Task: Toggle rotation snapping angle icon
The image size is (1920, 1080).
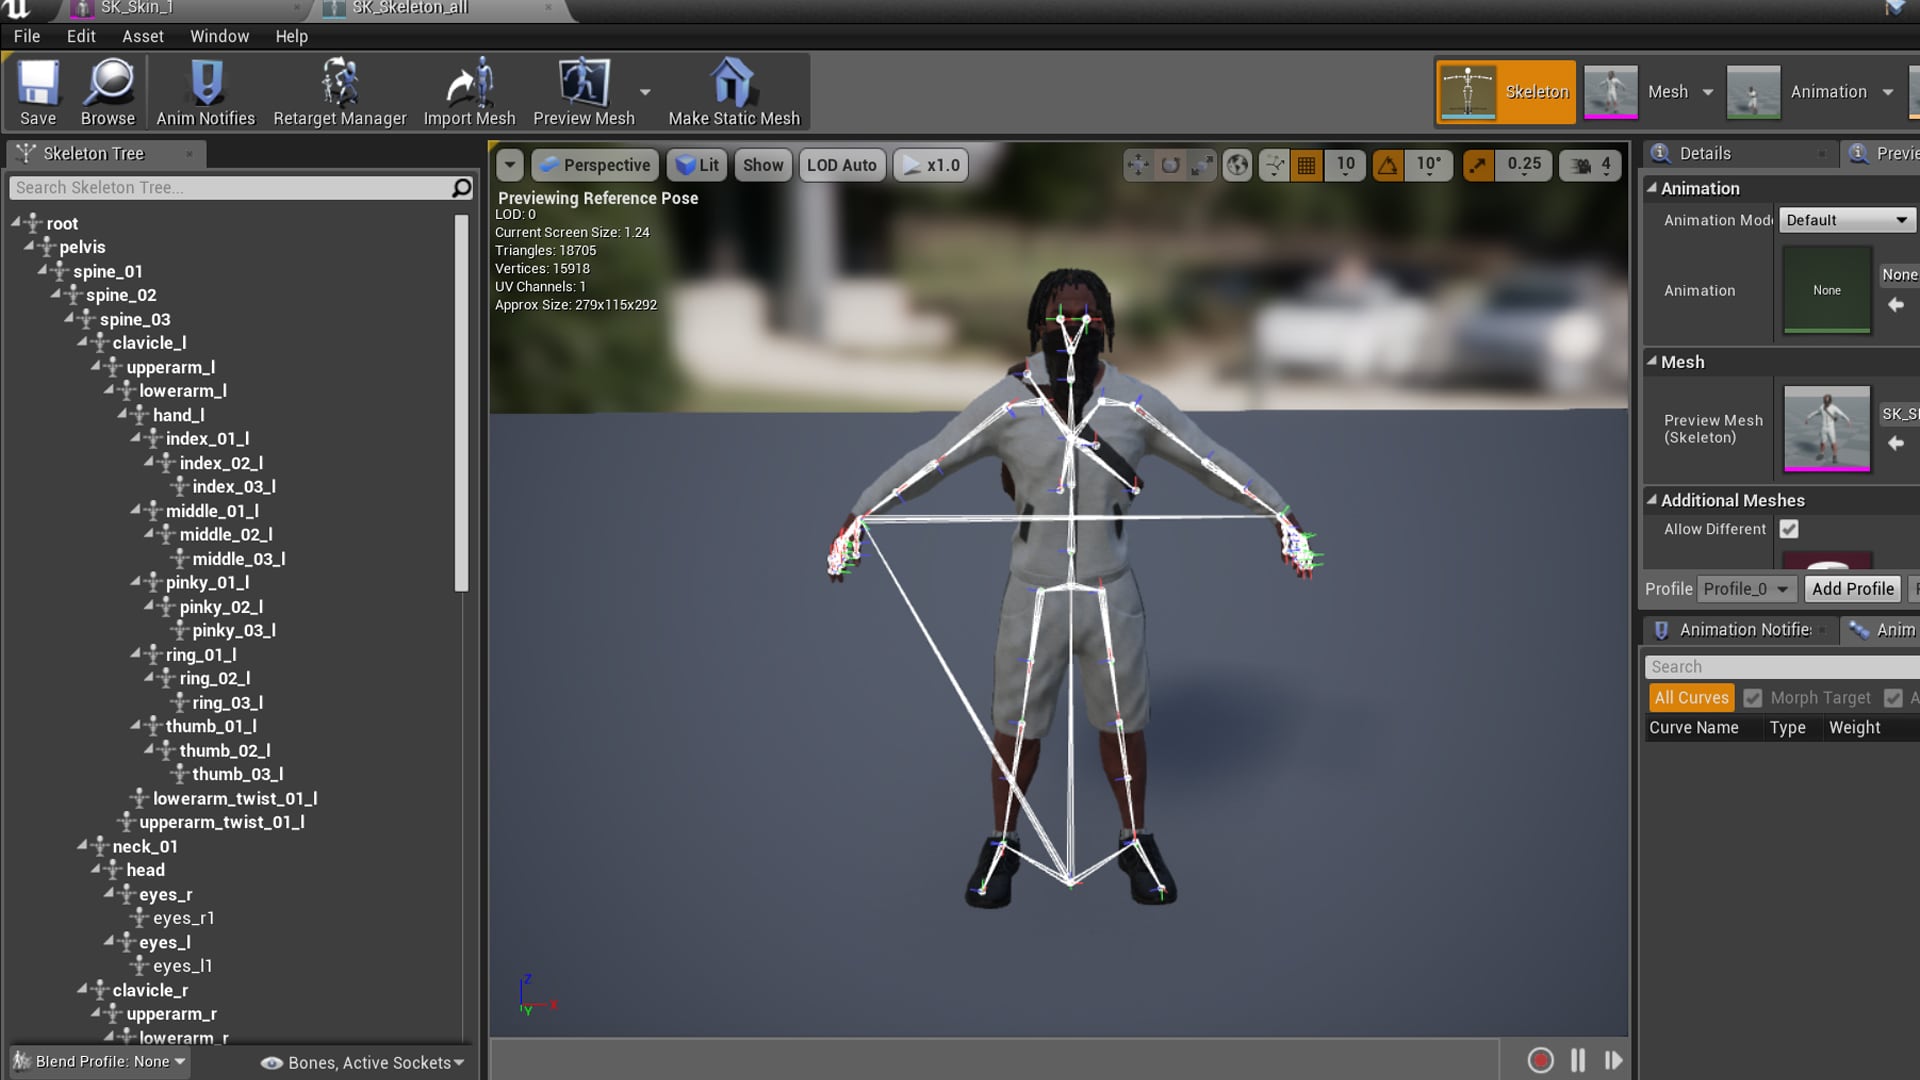Action: (x=1388, y=165)
